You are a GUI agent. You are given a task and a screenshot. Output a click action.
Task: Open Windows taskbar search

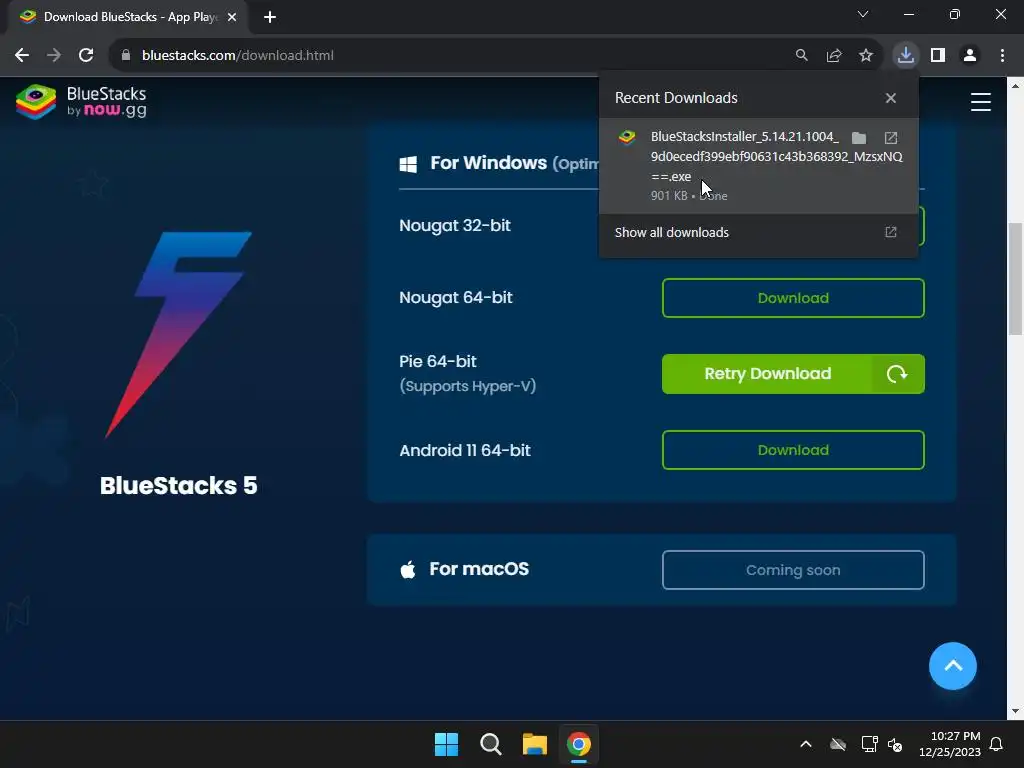point(490,744)
